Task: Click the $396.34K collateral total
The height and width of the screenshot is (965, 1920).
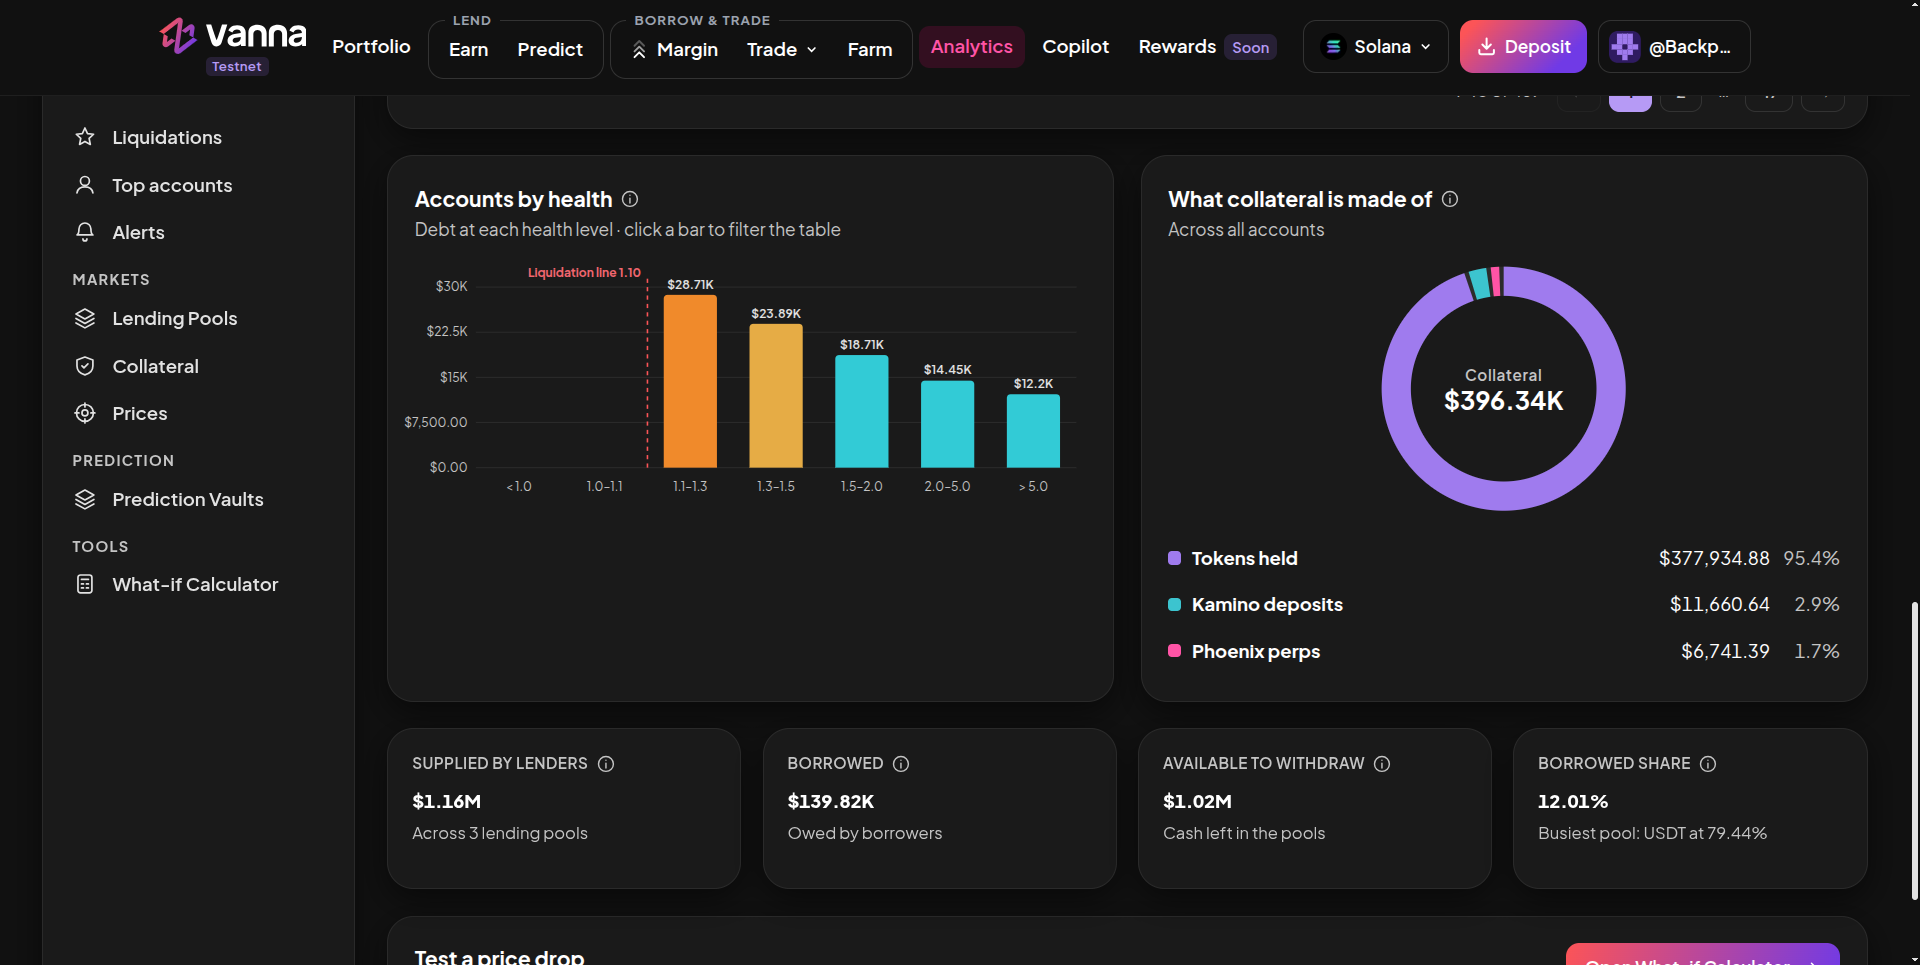Action: 1503,401
